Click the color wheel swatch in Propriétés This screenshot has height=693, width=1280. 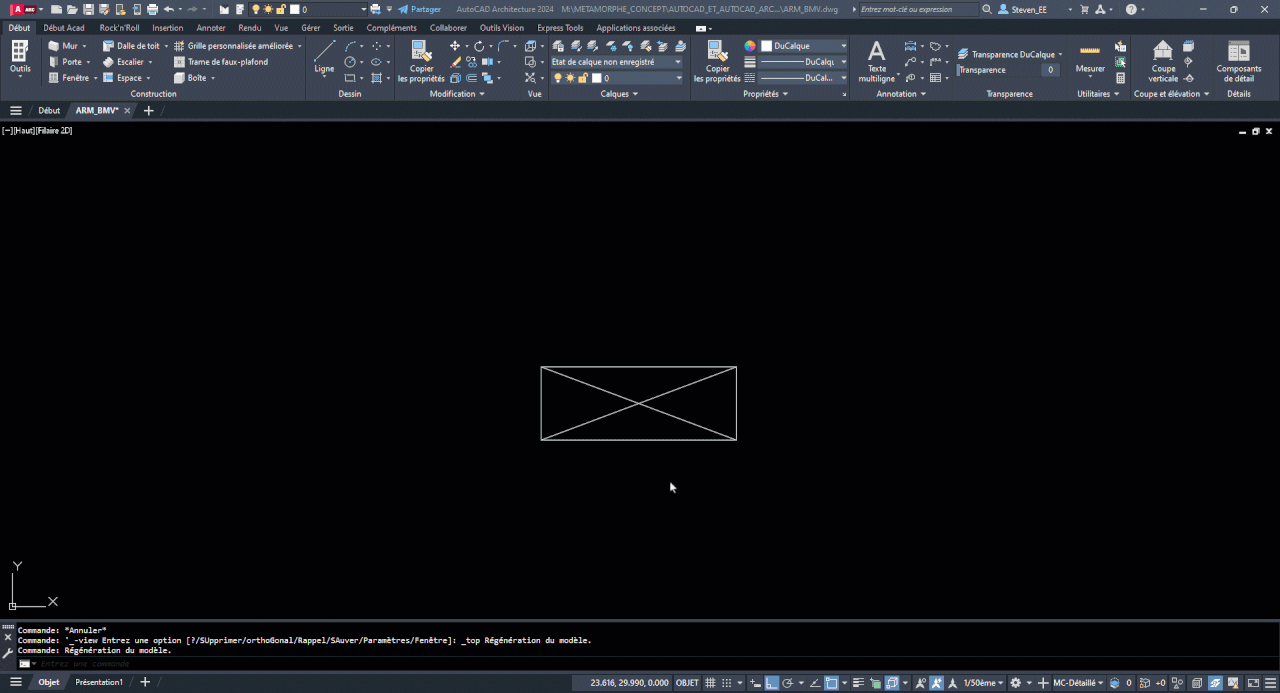tap(750, 46)
